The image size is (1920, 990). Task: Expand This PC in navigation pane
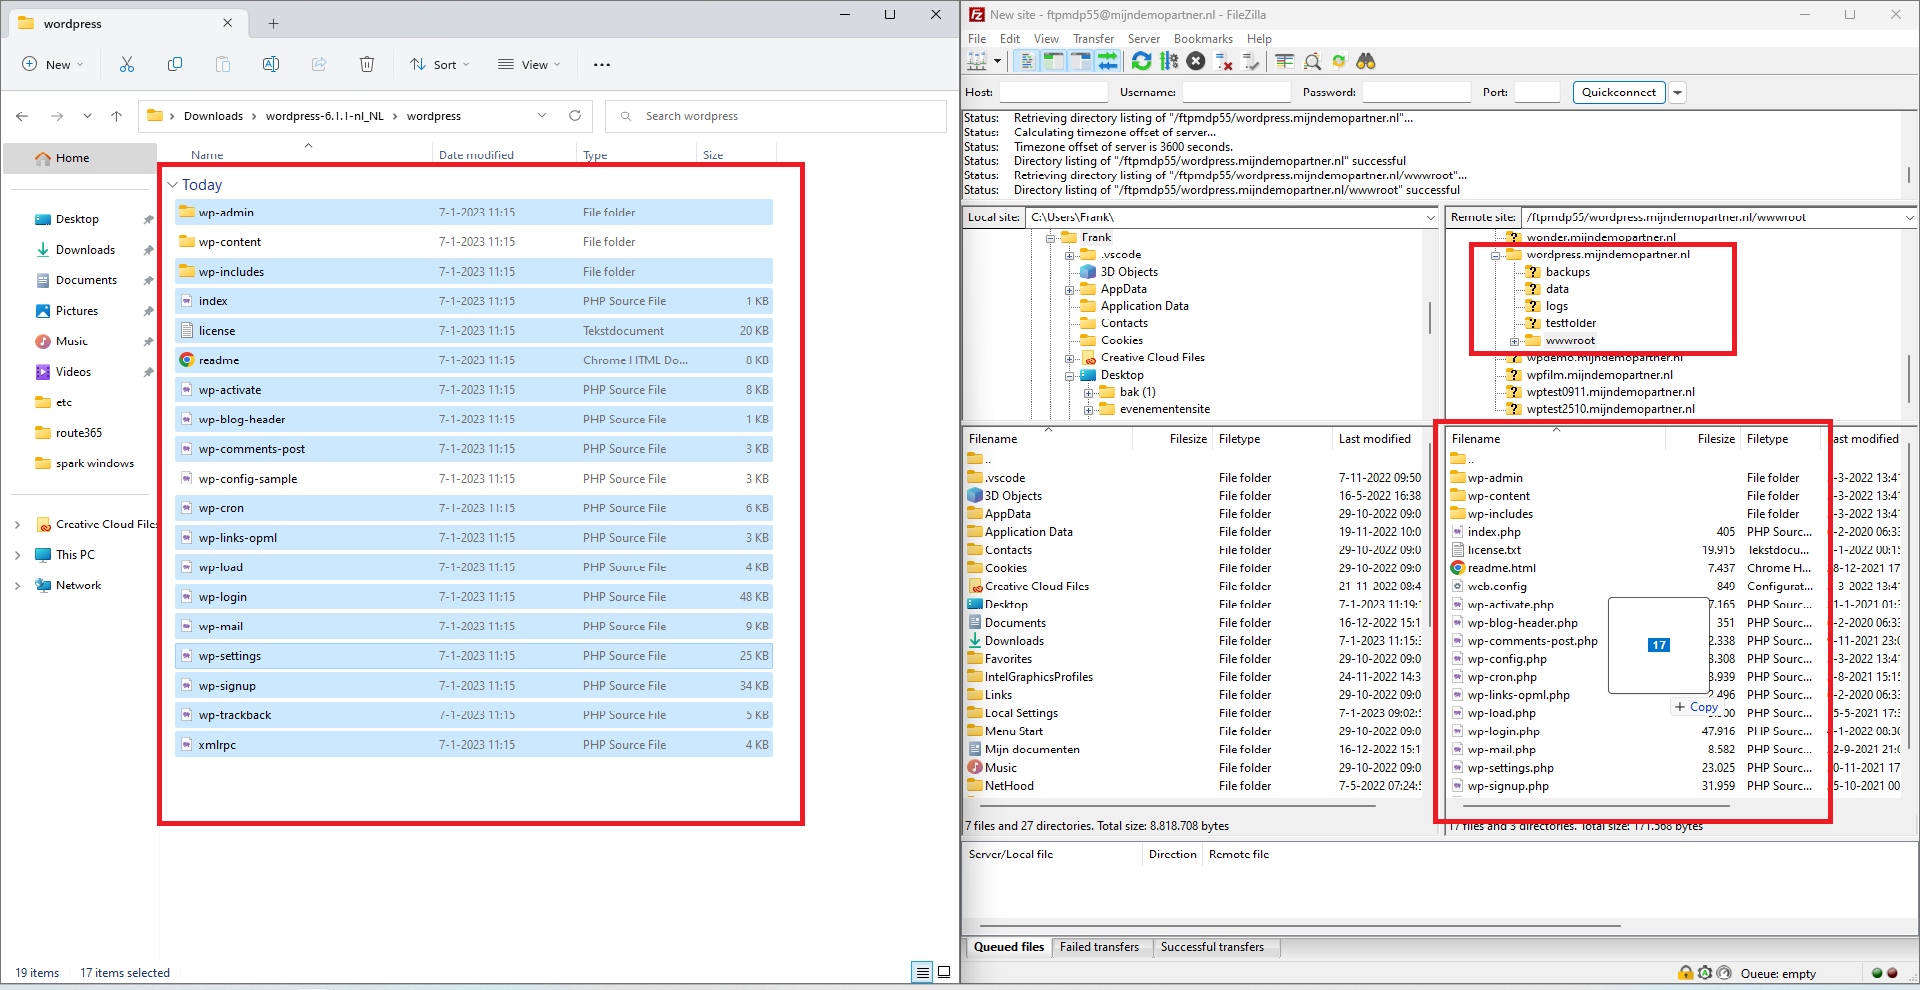pyautogui.click(x=17, y=555)
